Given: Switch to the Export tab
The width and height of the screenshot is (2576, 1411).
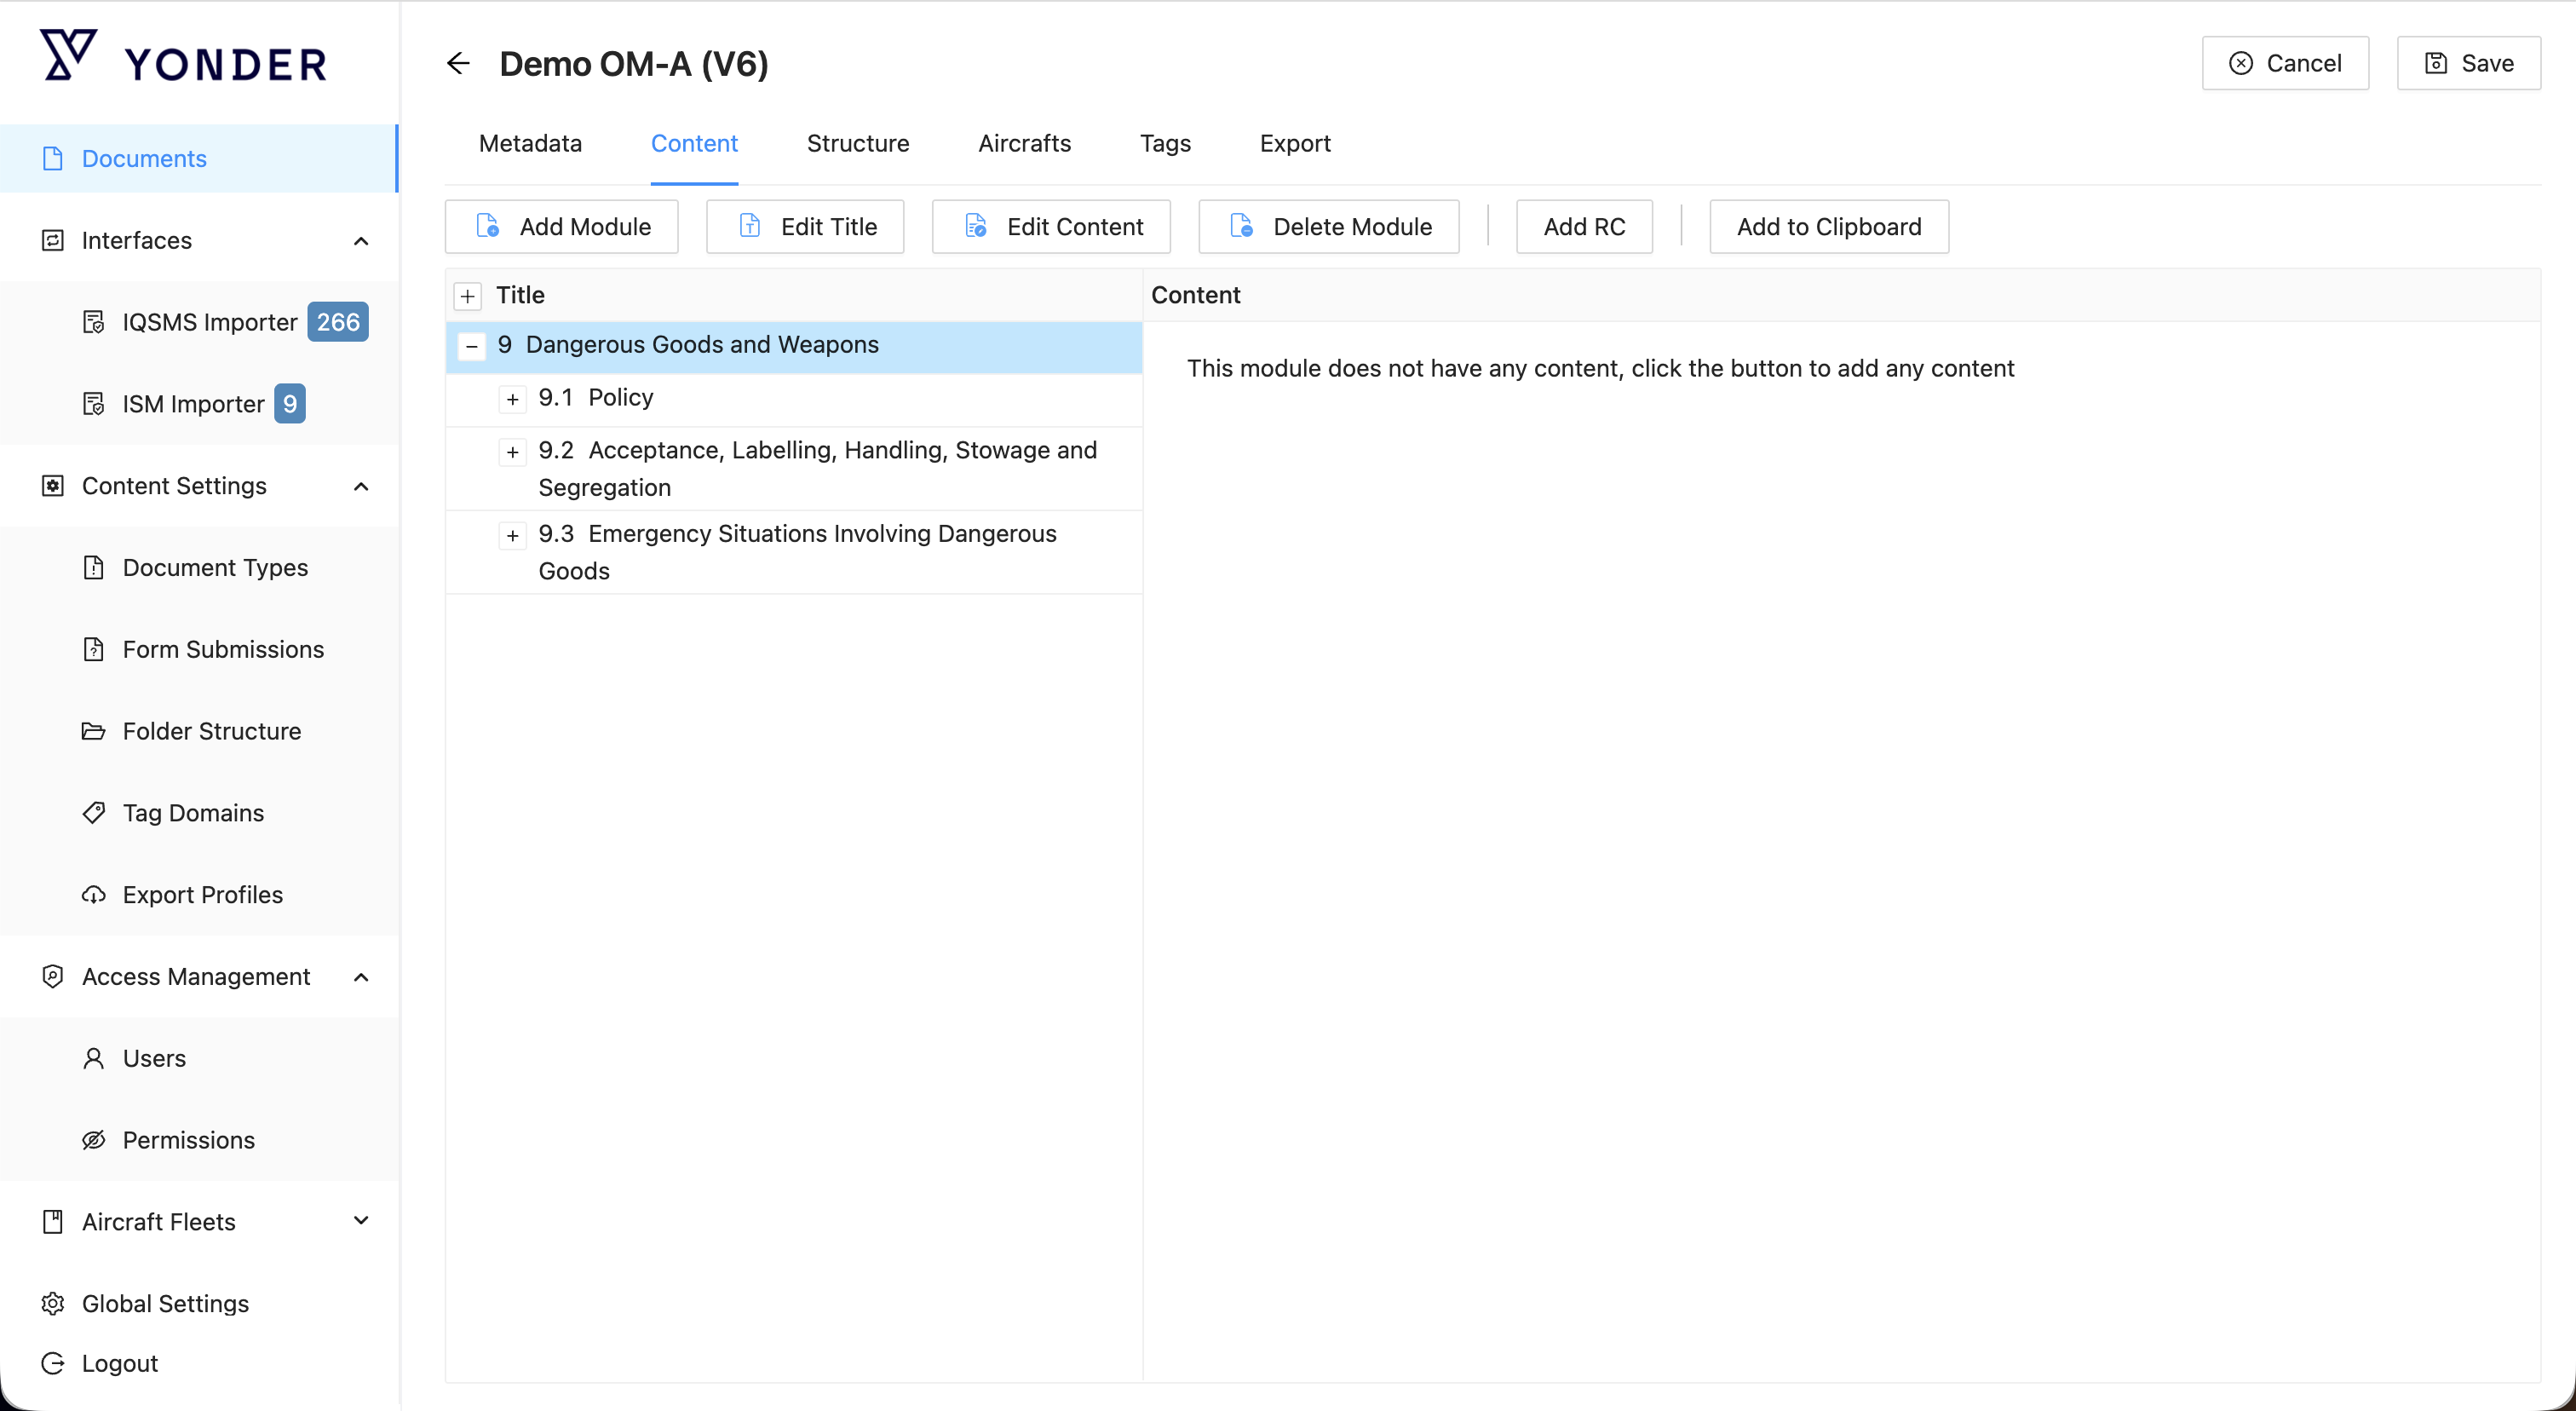Looking at the screenshot, I should (x=1294, y=144).
